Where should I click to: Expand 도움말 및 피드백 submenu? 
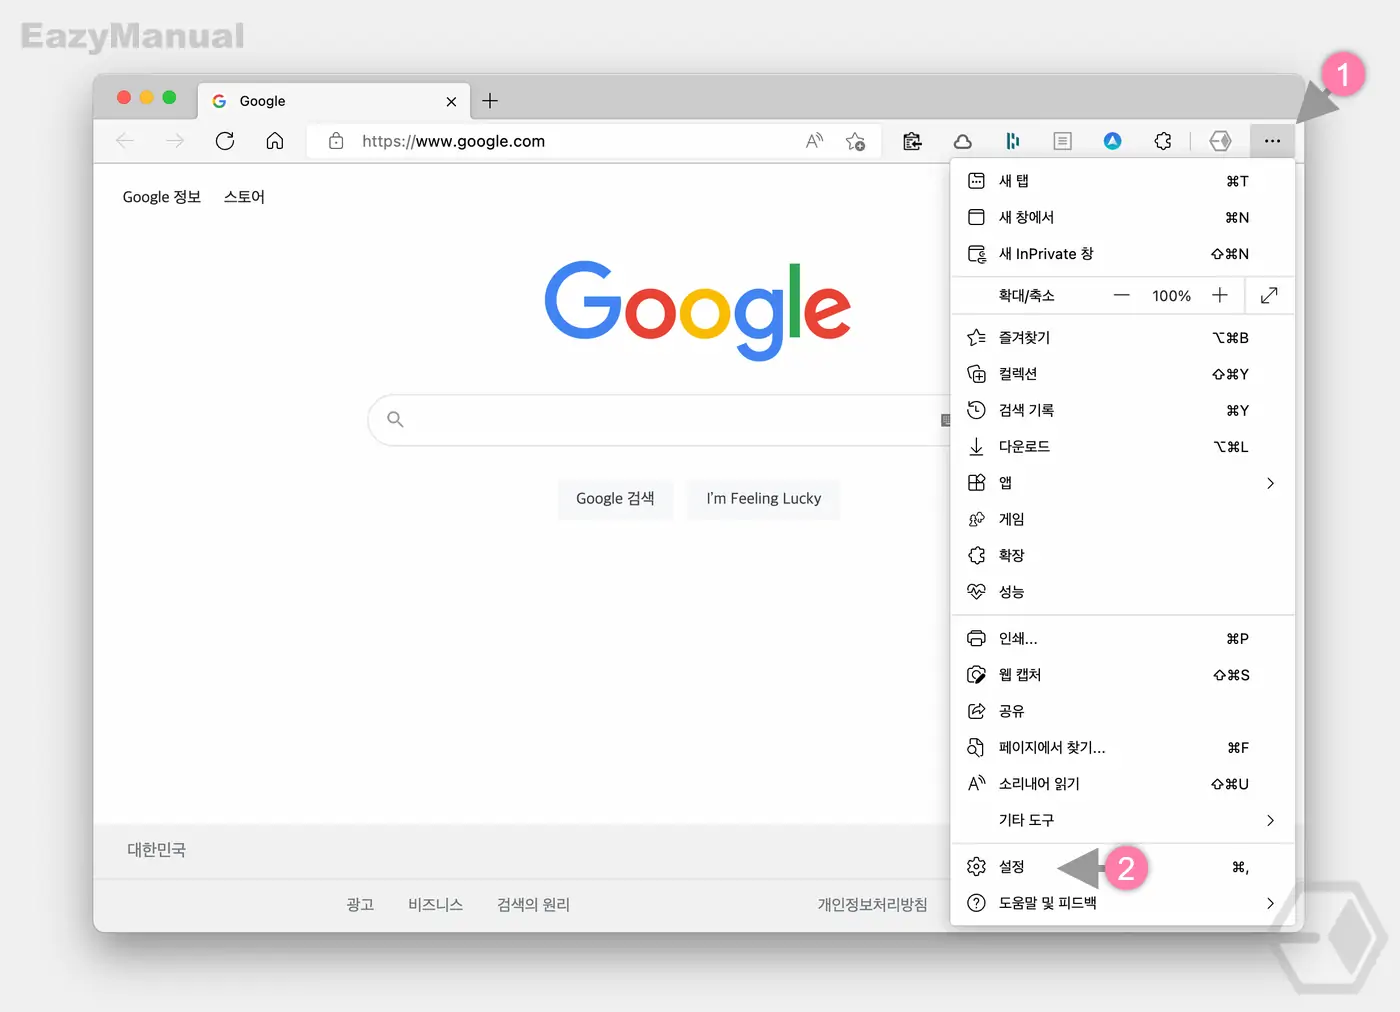tap(1122, 903)
